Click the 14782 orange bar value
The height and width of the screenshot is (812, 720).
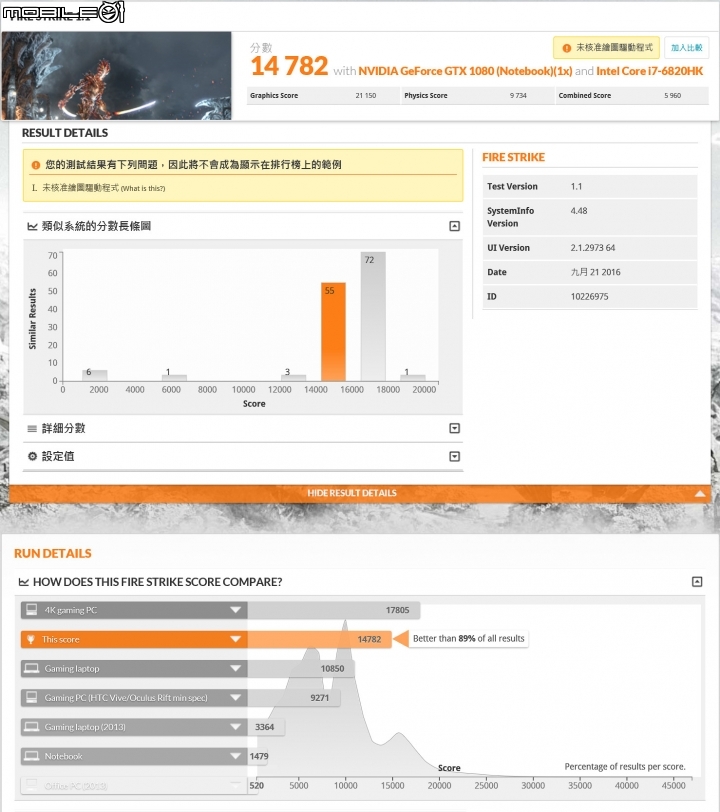[x=369, y=640]
